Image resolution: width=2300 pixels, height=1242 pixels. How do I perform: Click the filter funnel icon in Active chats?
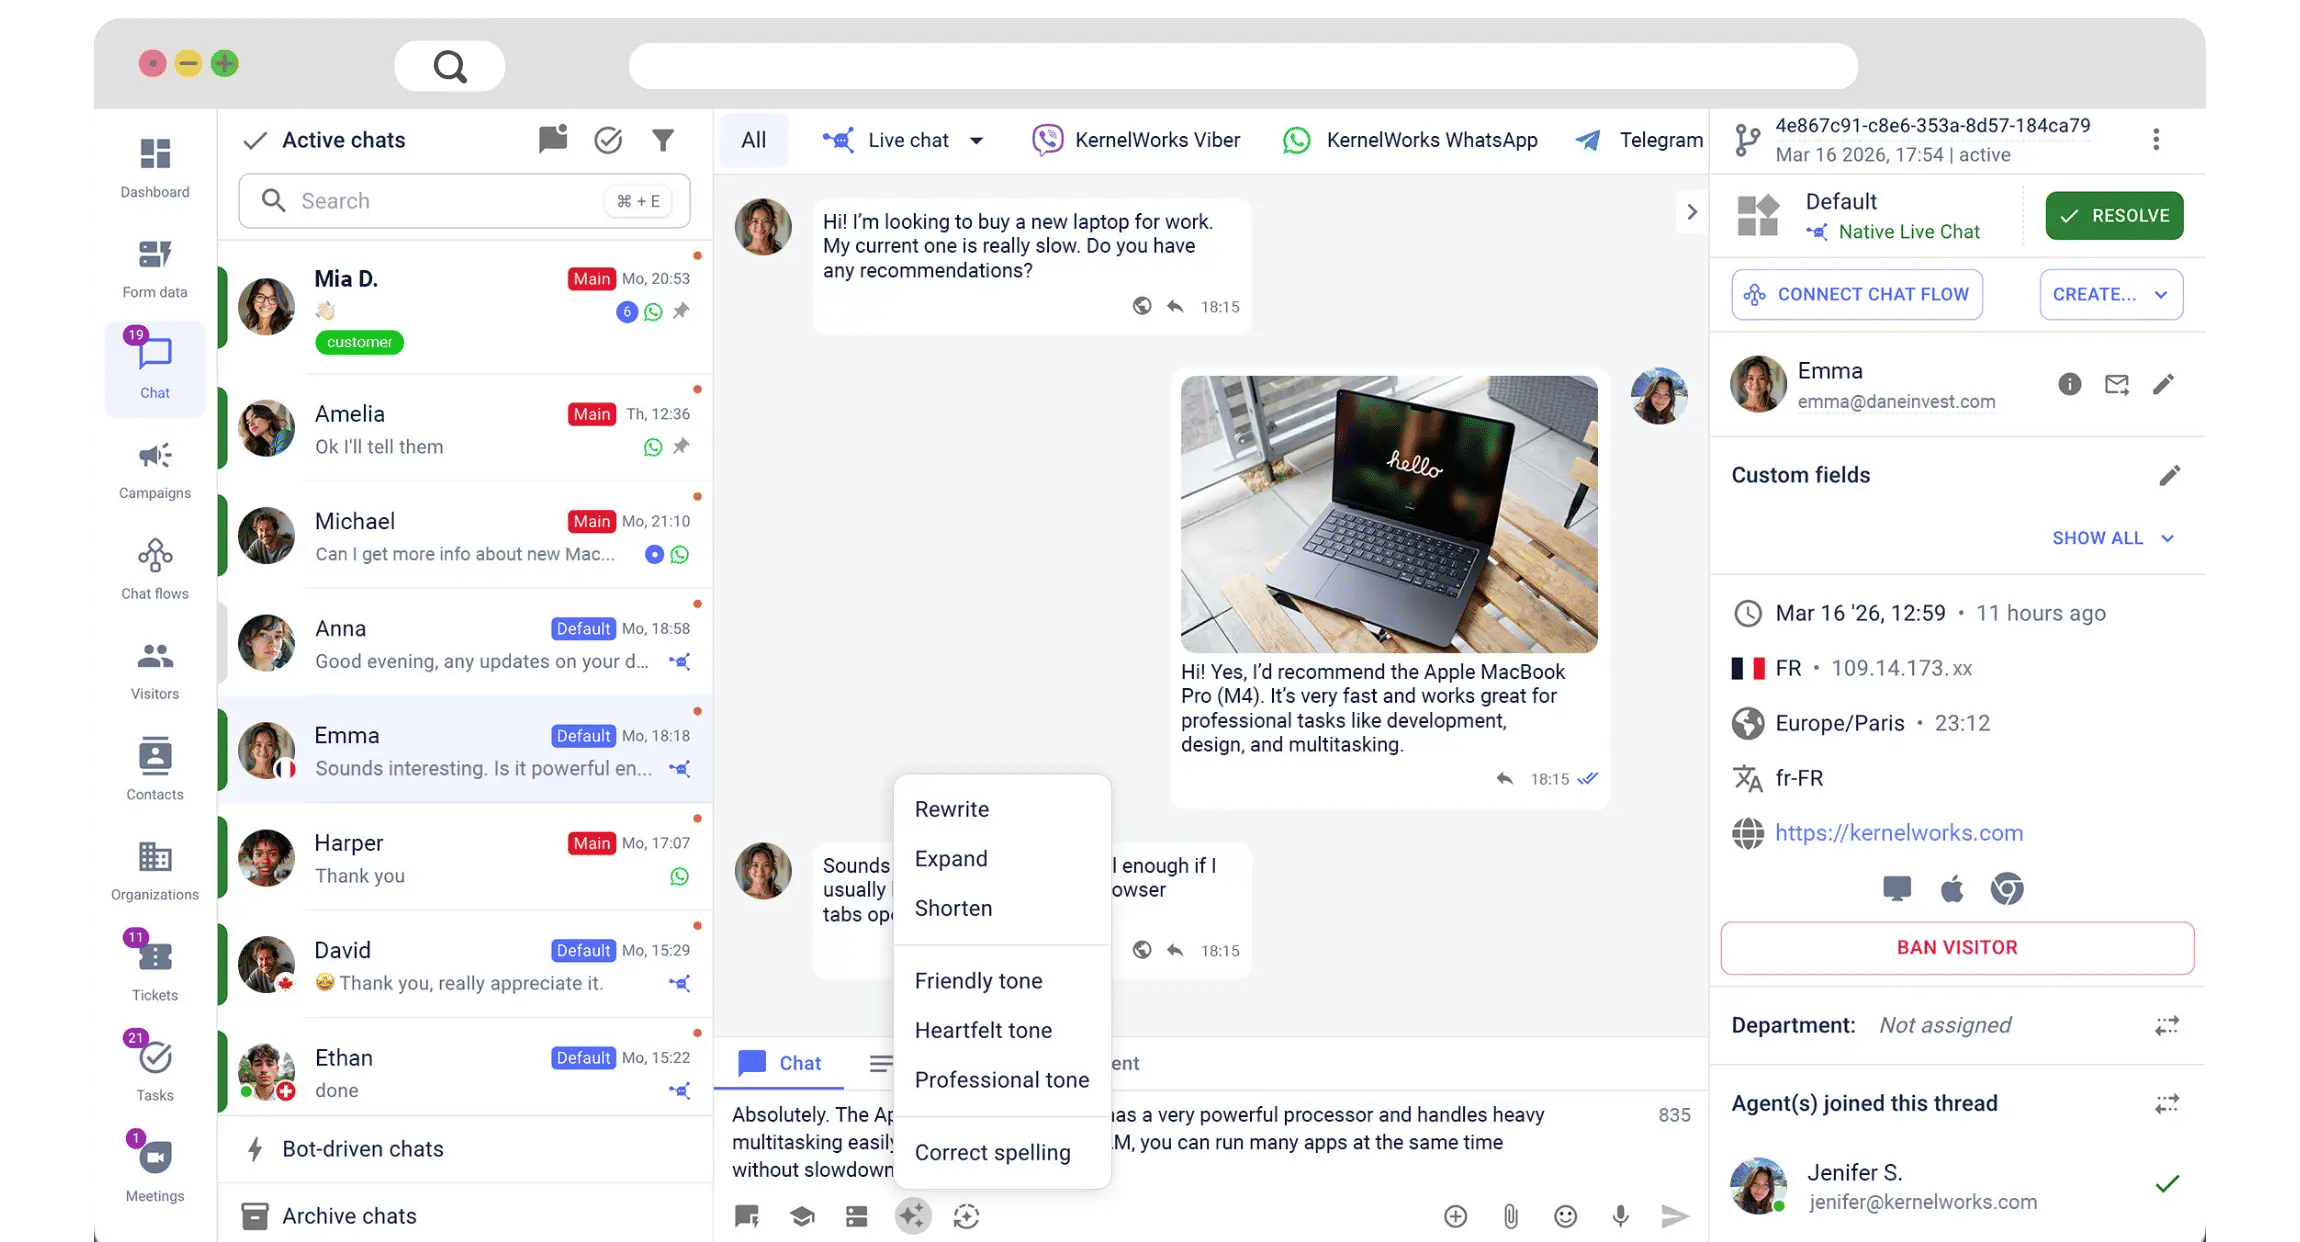click(x=663, y=140)
